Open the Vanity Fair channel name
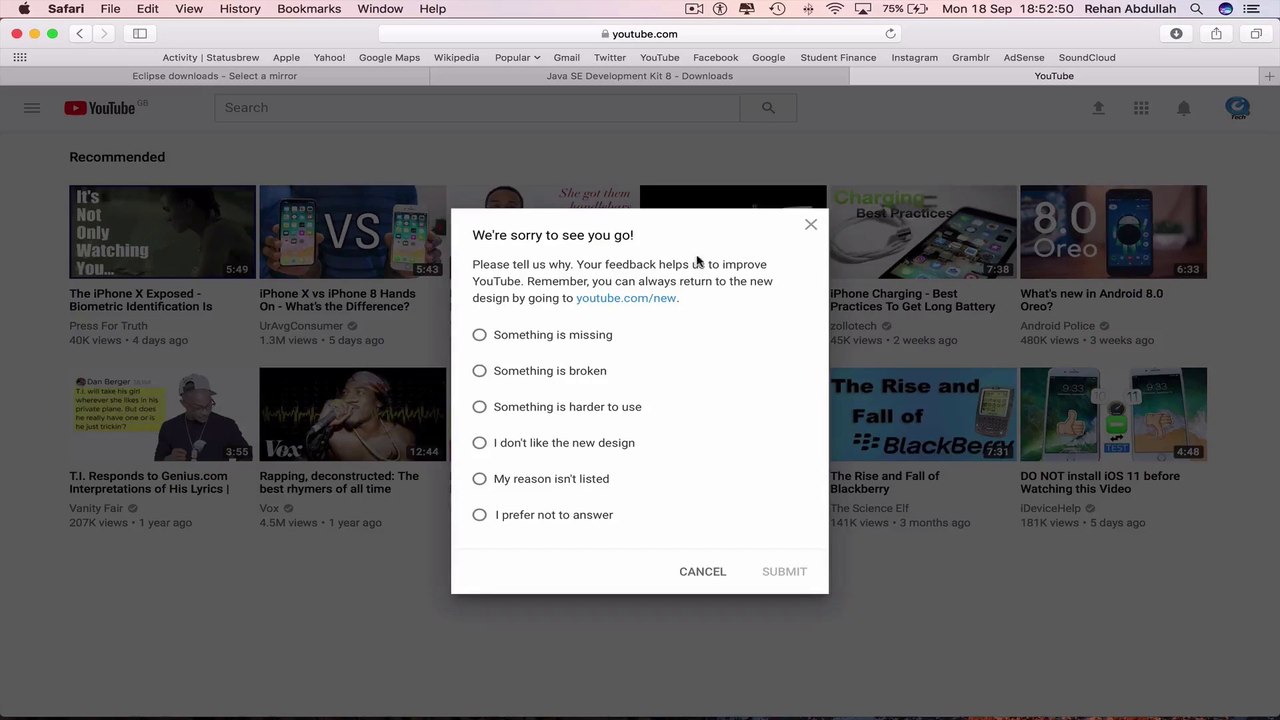Image resolution: width=1280 pixels, height=720 pixels. click(96, 508)
